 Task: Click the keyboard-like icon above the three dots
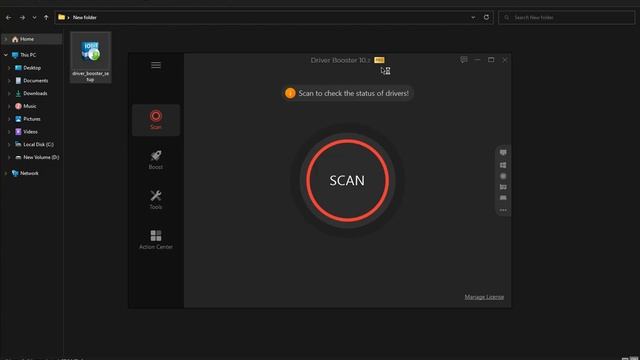[503, 198]
